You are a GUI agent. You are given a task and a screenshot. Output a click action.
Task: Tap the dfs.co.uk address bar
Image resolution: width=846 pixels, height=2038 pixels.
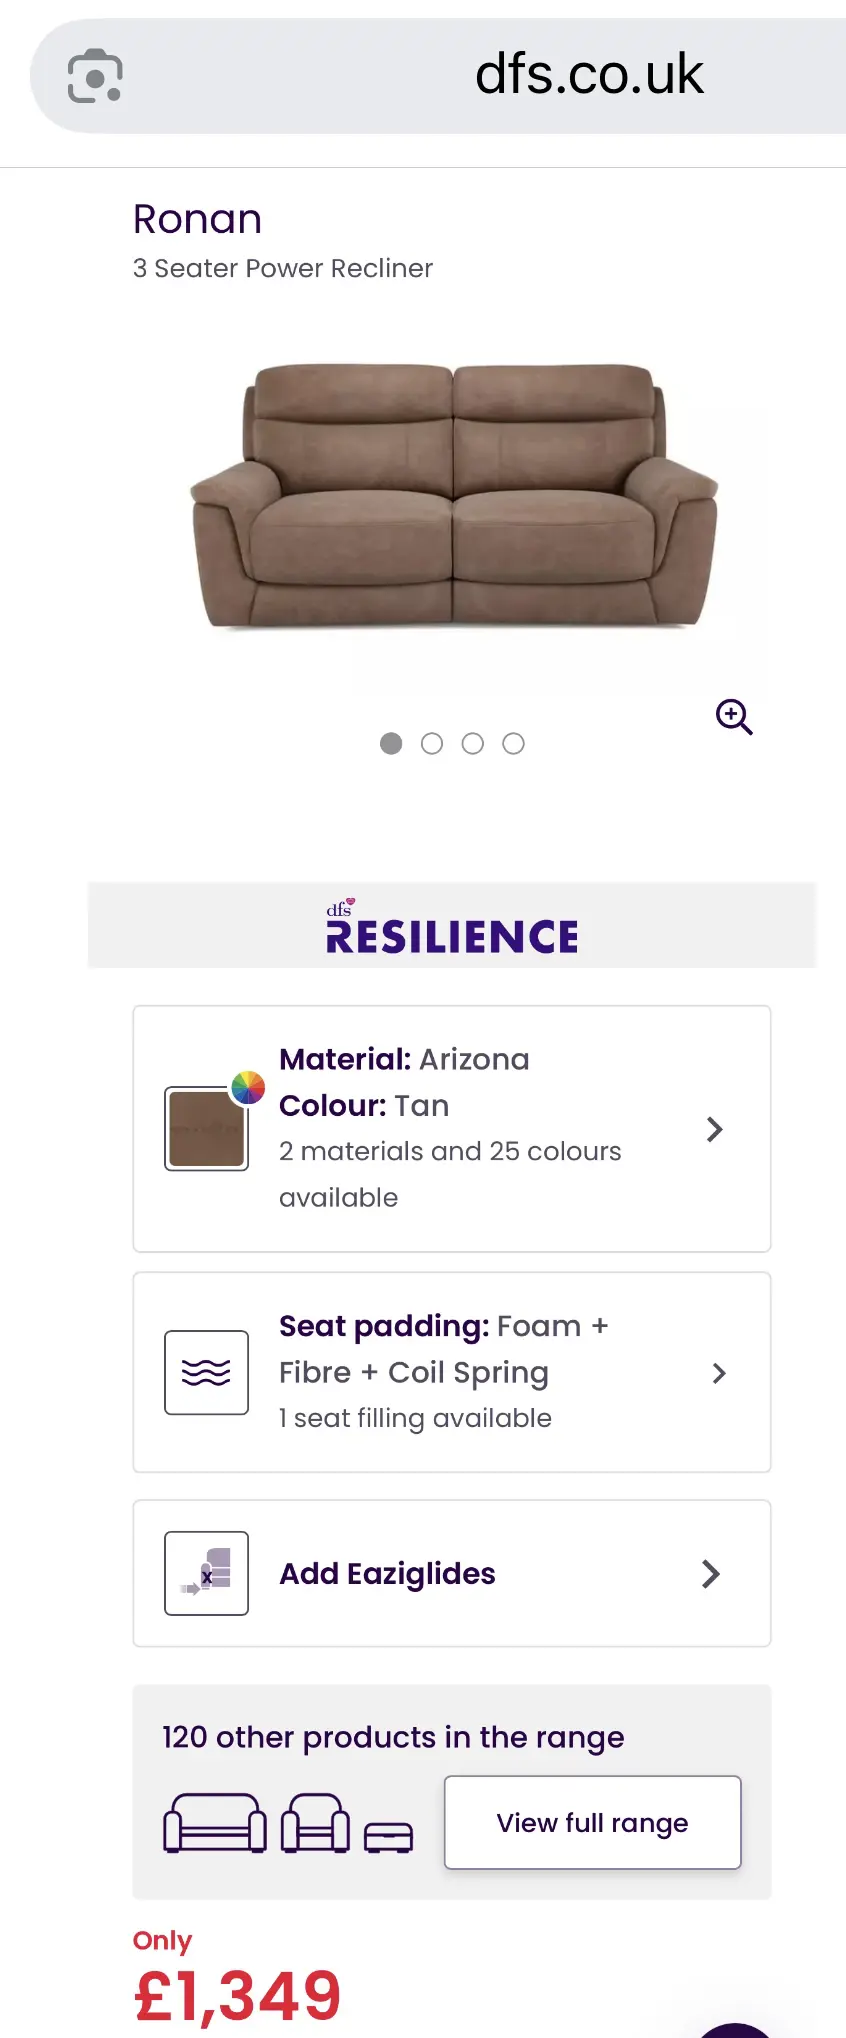pos(438,76)
